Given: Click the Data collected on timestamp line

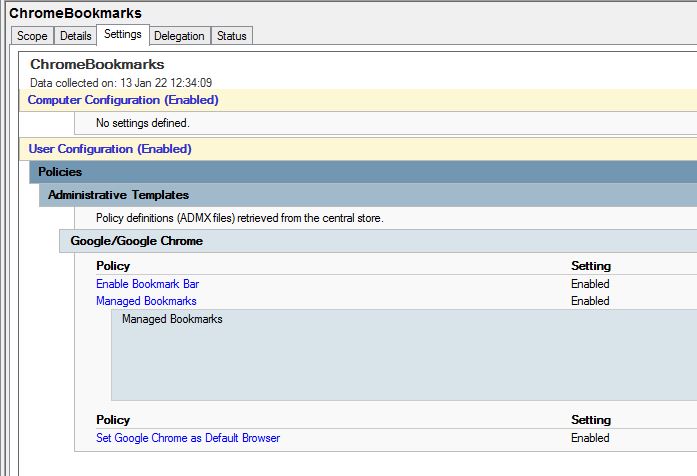Looking at the screenshot, I should pyautogui.click(x=121, y=83).
